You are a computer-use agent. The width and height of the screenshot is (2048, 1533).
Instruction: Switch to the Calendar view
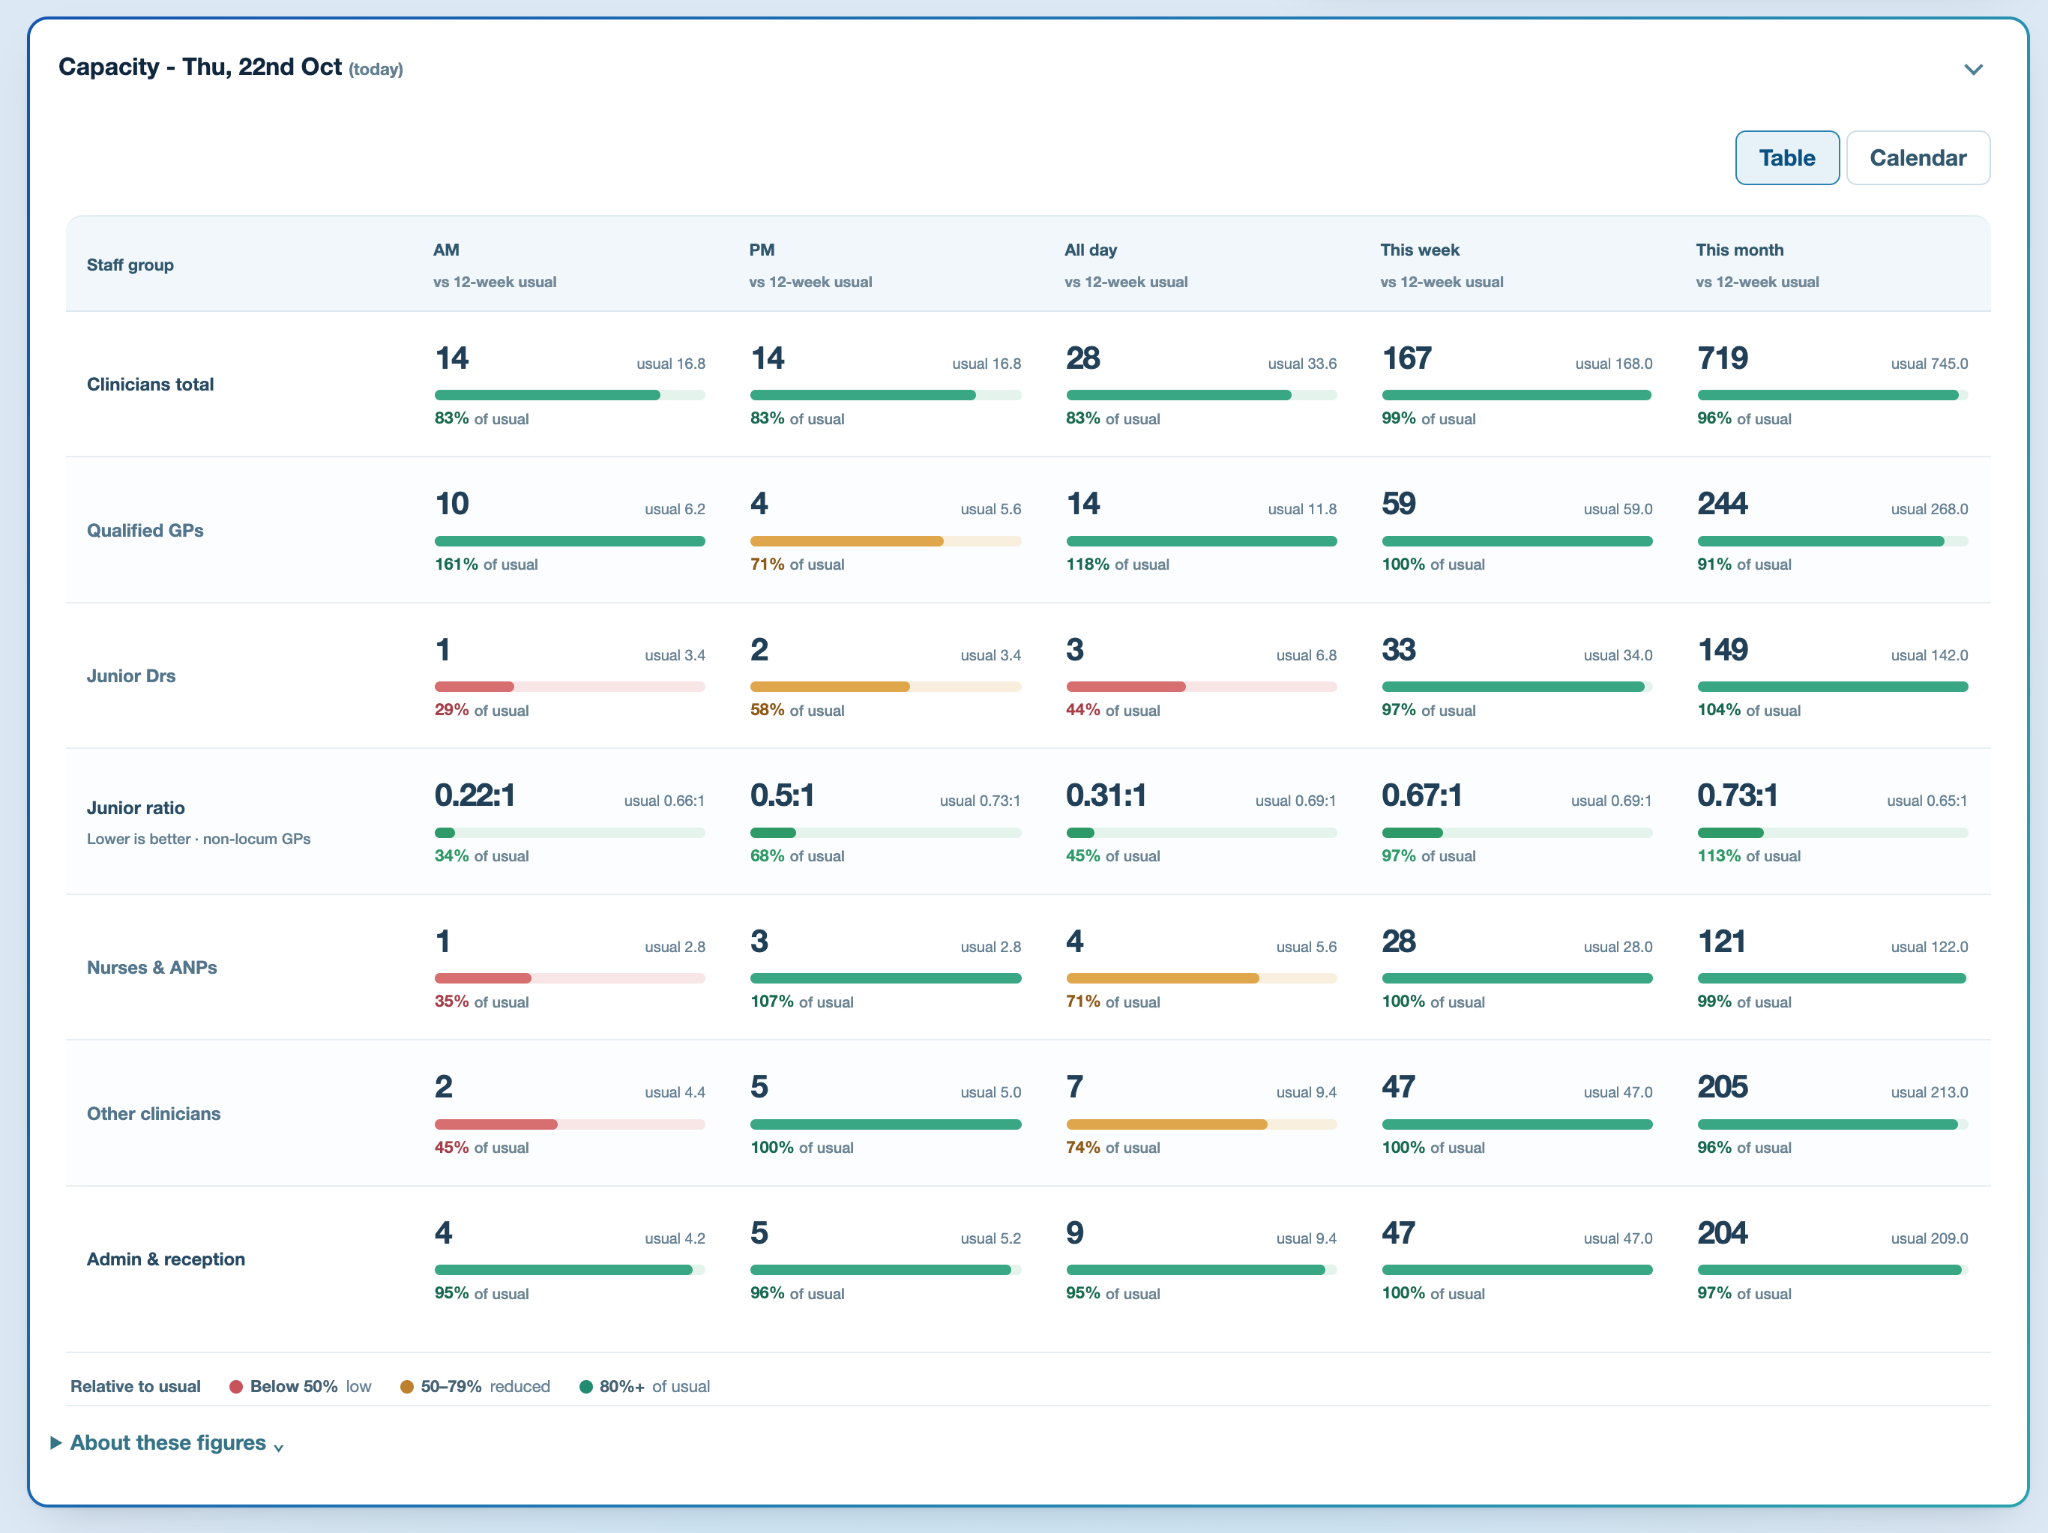tap(1918, 158)
